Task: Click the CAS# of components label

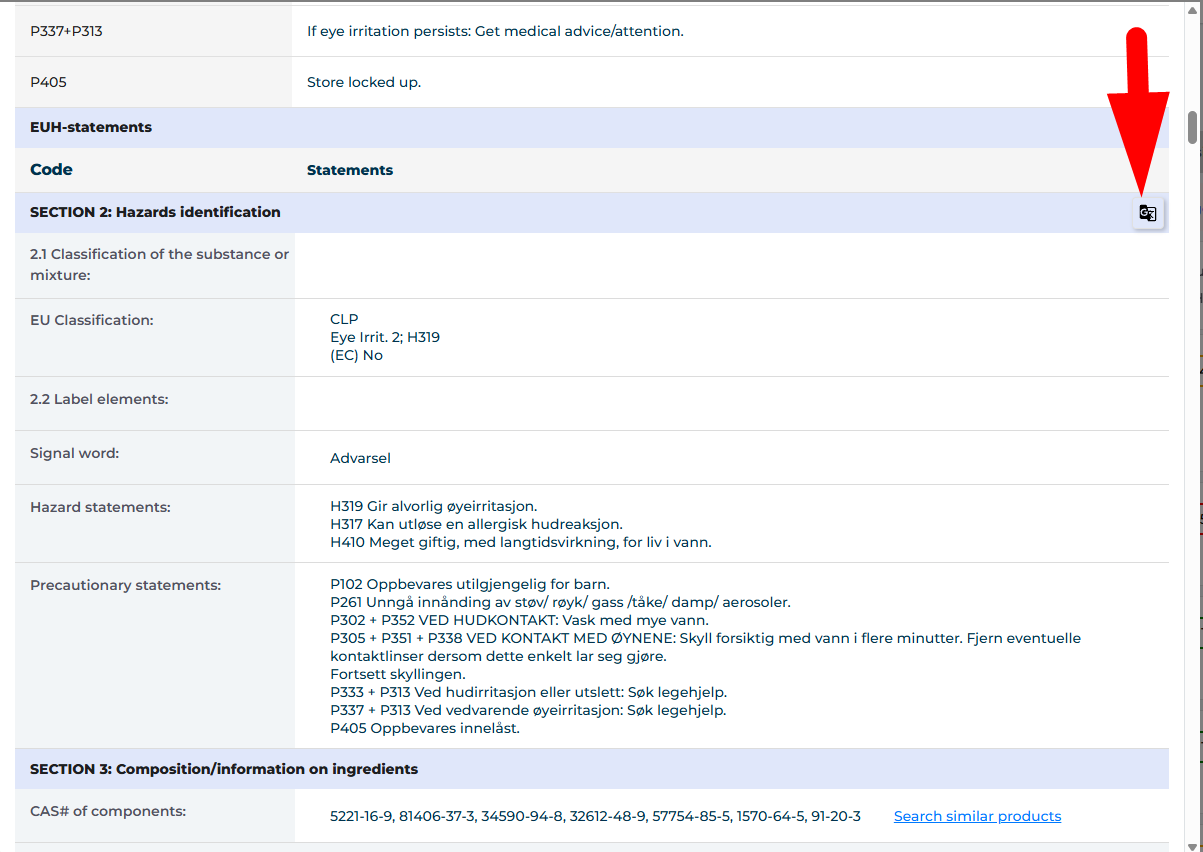Action: (x=108, y=811)
